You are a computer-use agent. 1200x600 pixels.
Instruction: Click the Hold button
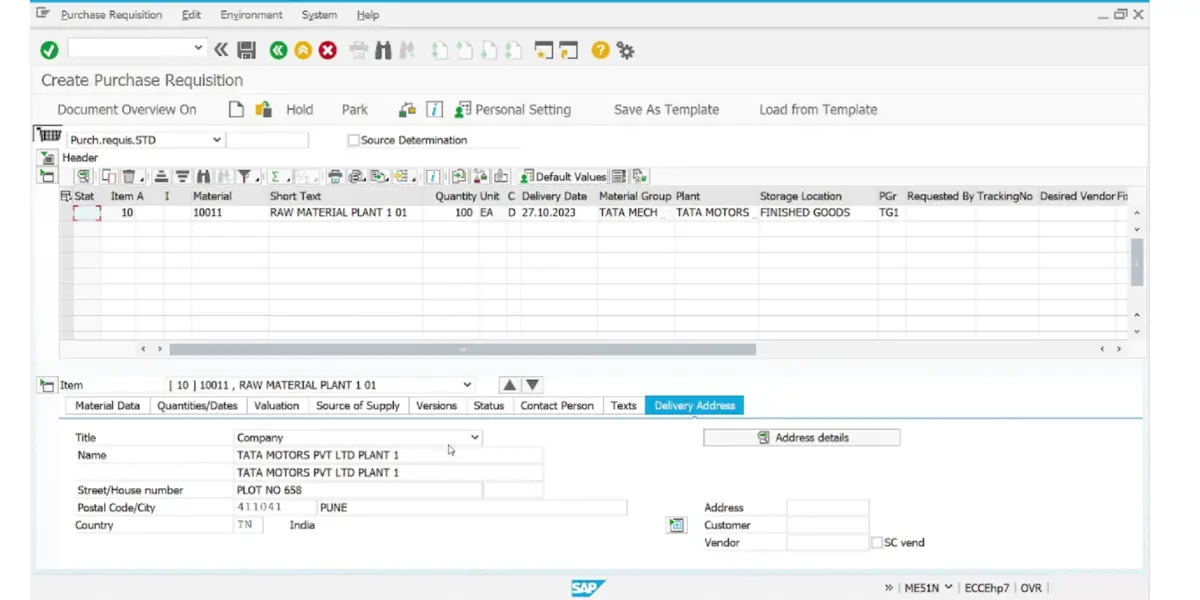299,110
